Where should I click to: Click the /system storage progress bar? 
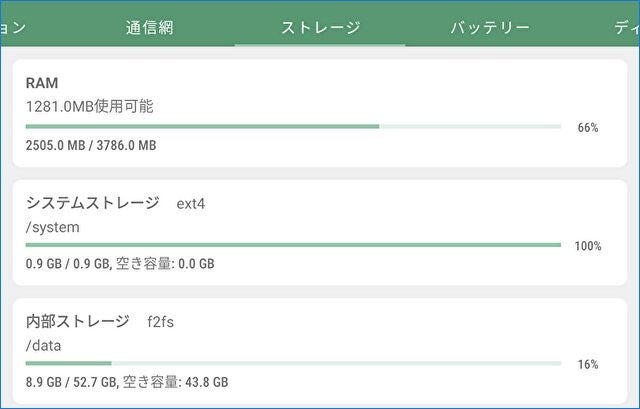(x=292, y=245)
